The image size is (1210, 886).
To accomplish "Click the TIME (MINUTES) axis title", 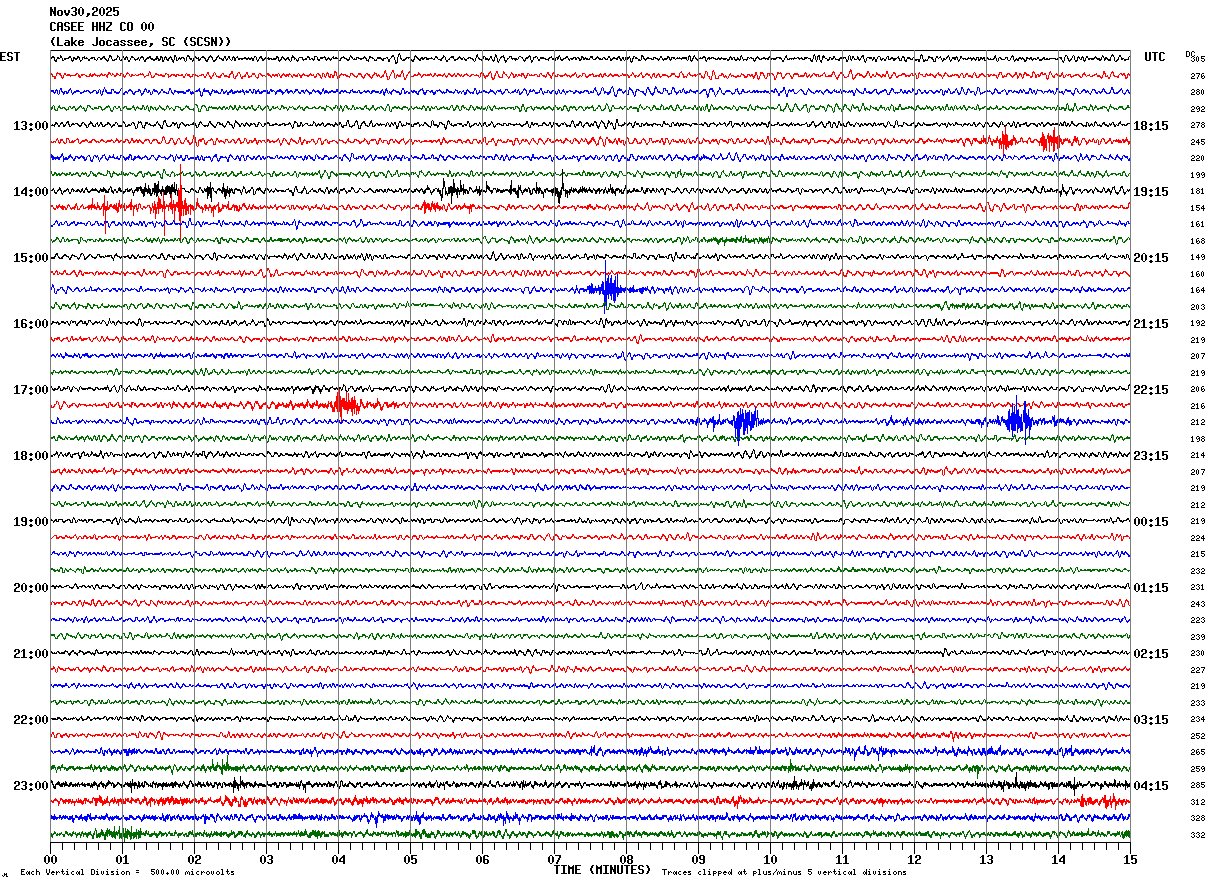I will (x=602, y=870).
